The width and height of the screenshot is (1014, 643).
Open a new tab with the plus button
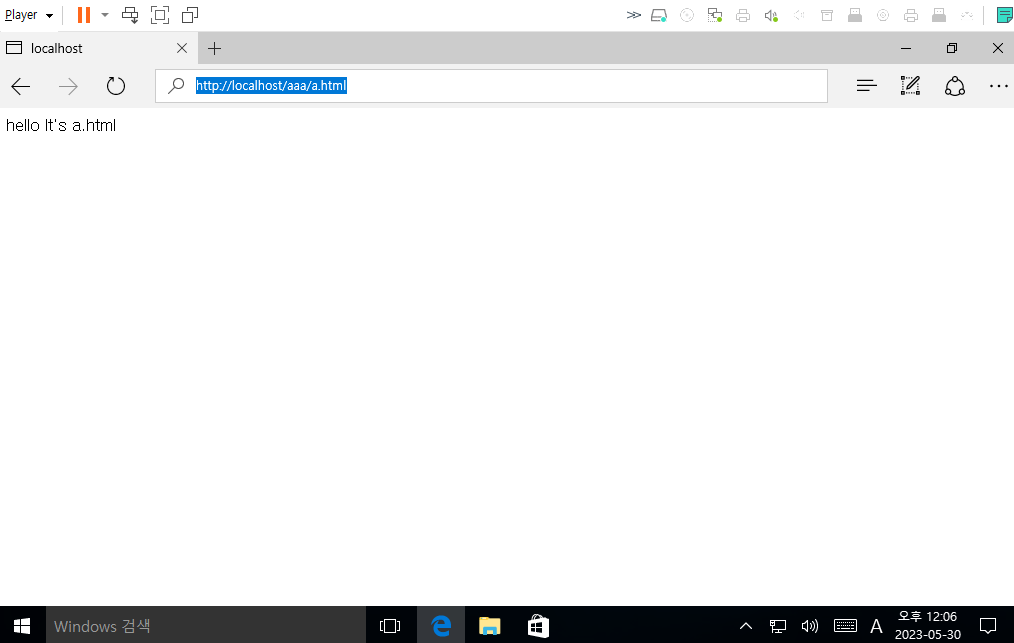[x=215, y=49]
